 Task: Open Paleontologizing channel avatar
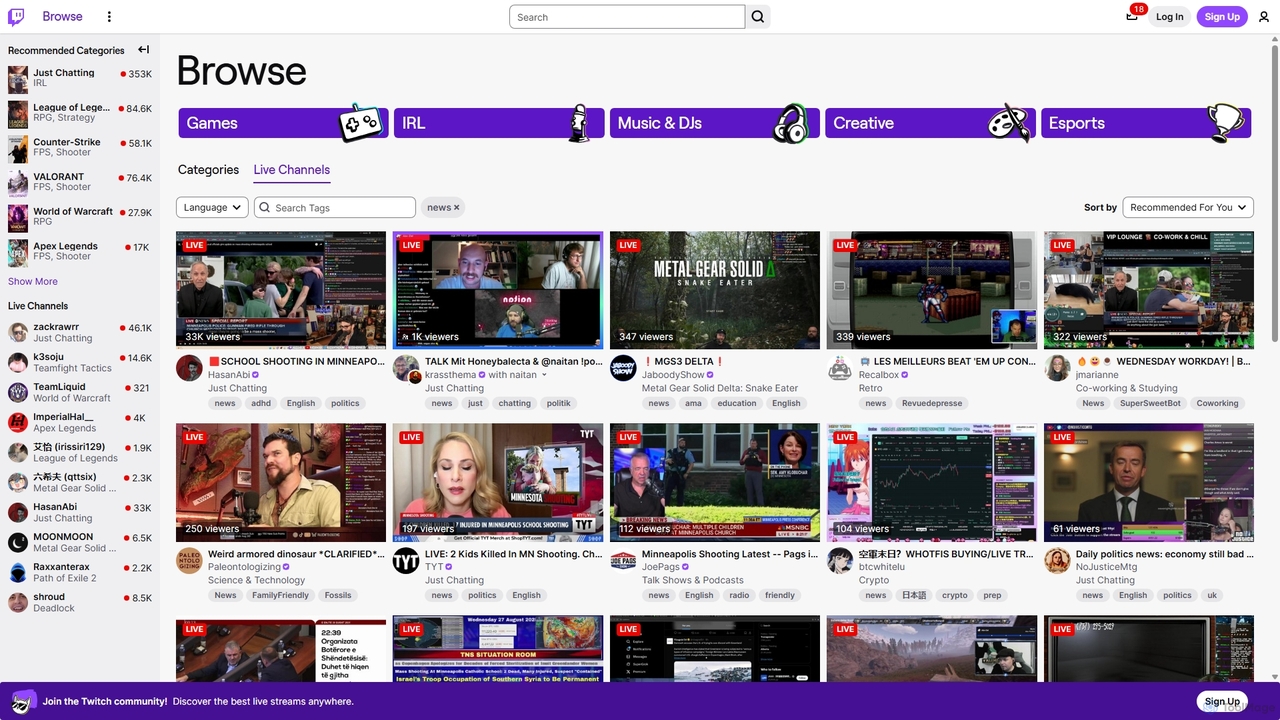tap(189, 559)
